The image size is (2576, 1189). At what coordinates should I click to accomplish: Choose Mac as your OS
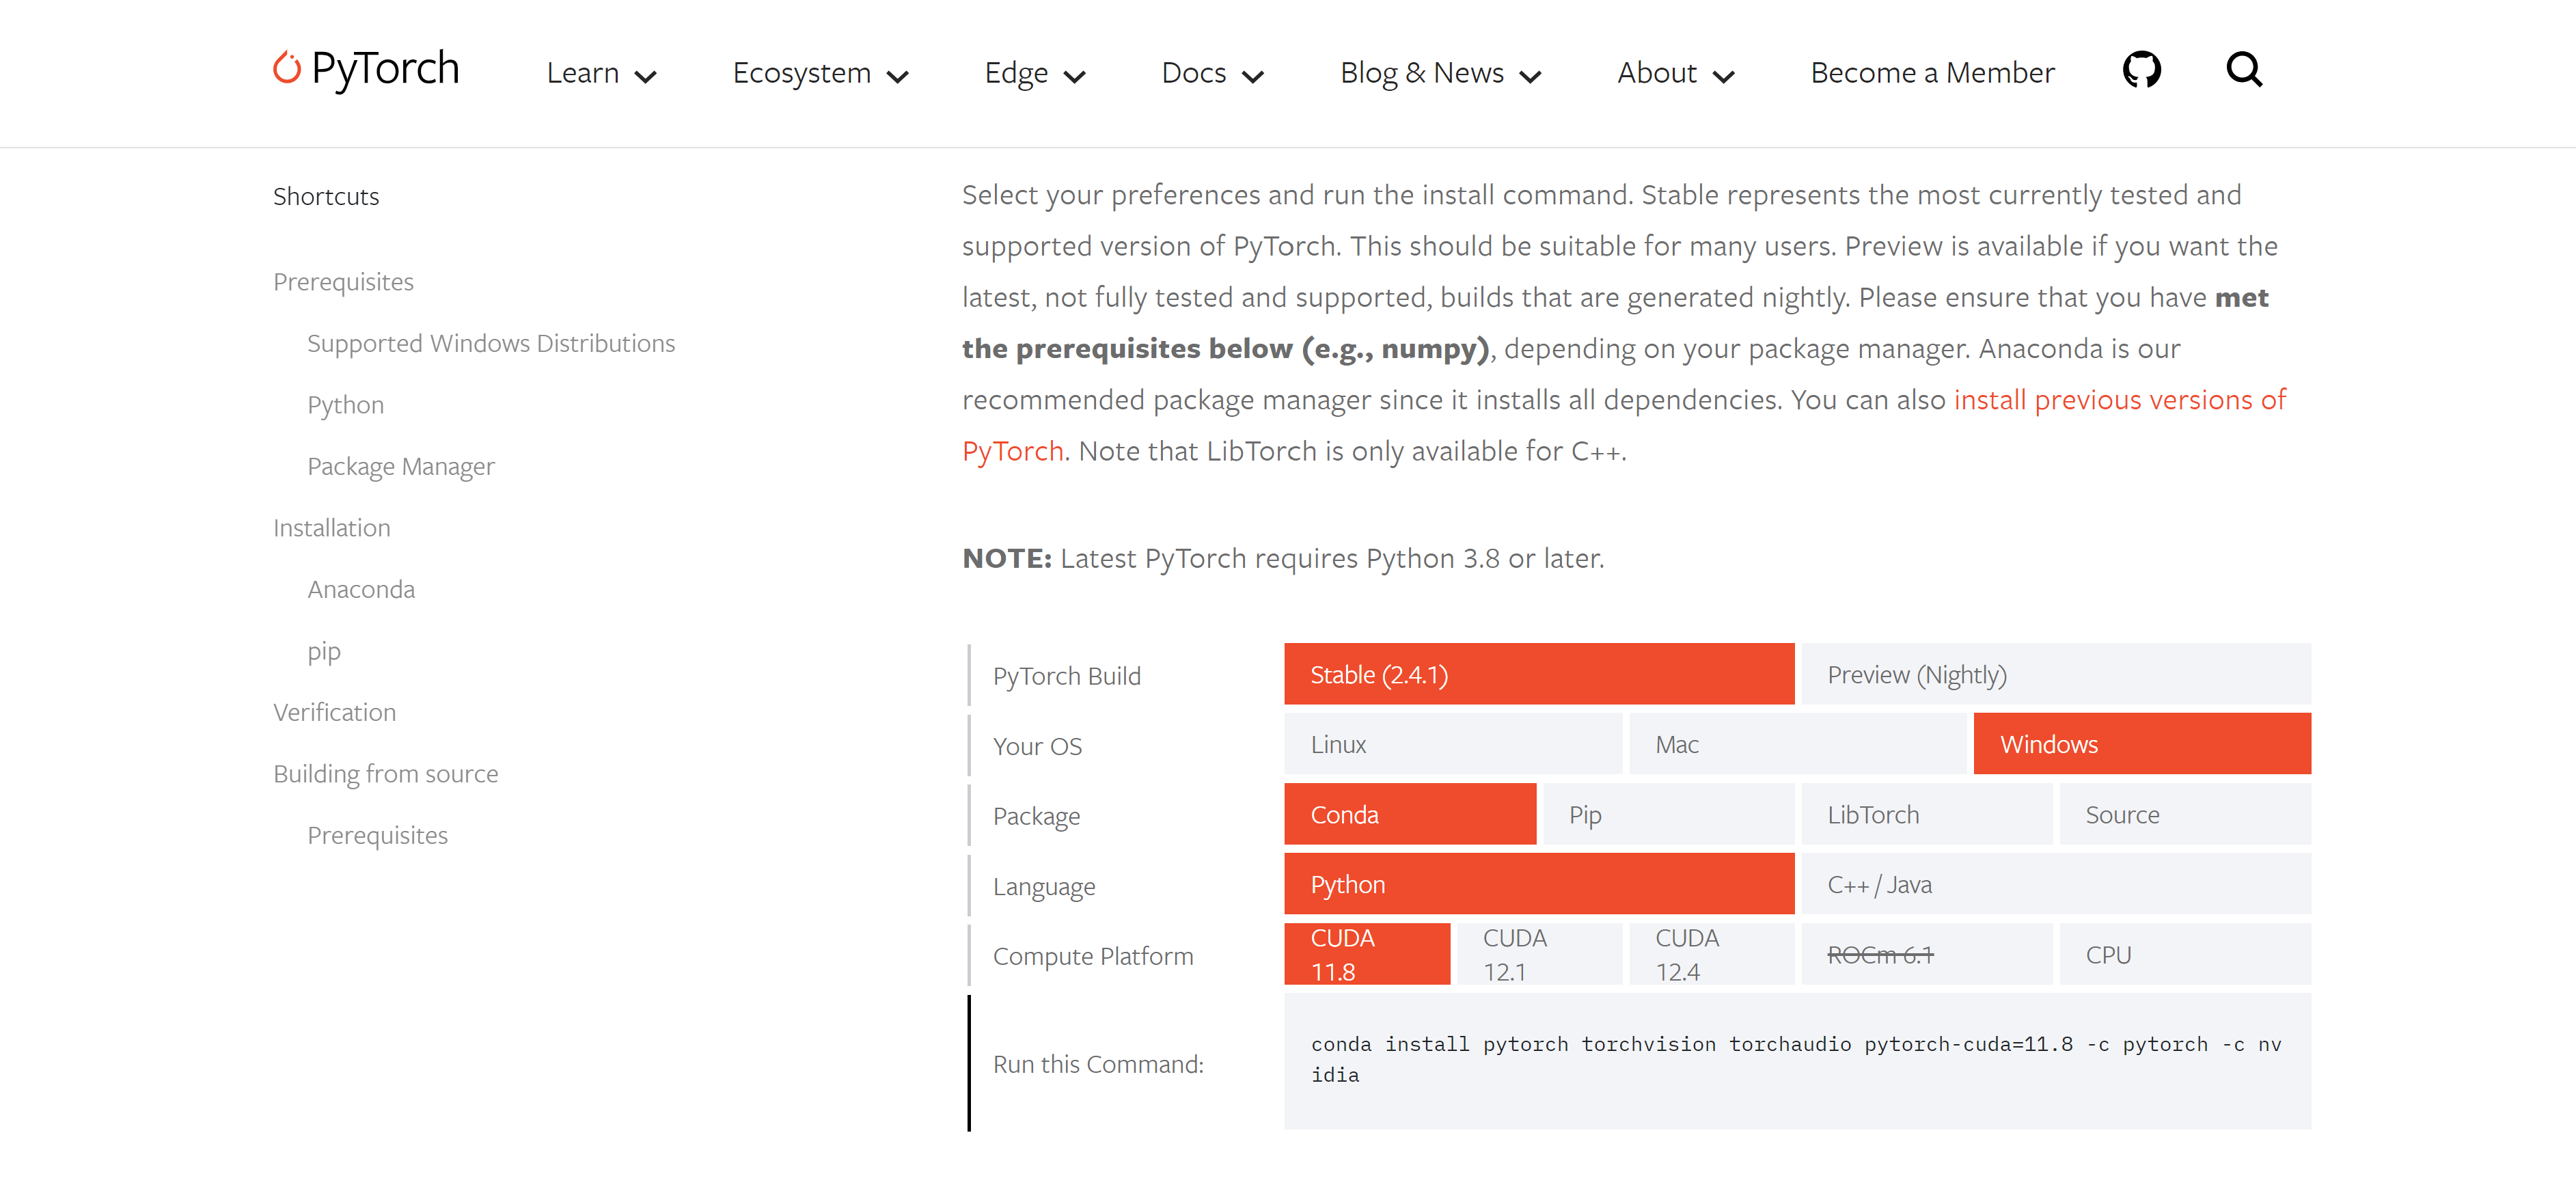pos(1798,744)
